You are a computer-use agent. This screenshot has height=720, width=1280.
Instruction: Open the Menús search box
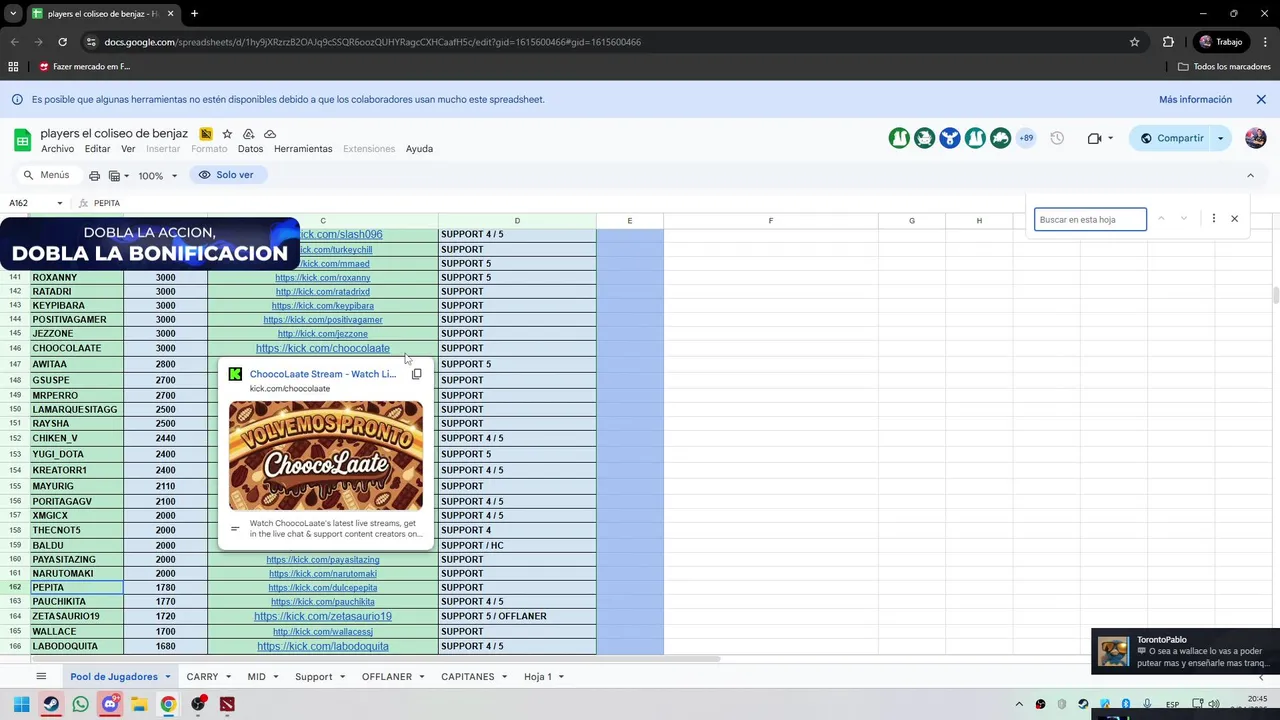point(47,175)
